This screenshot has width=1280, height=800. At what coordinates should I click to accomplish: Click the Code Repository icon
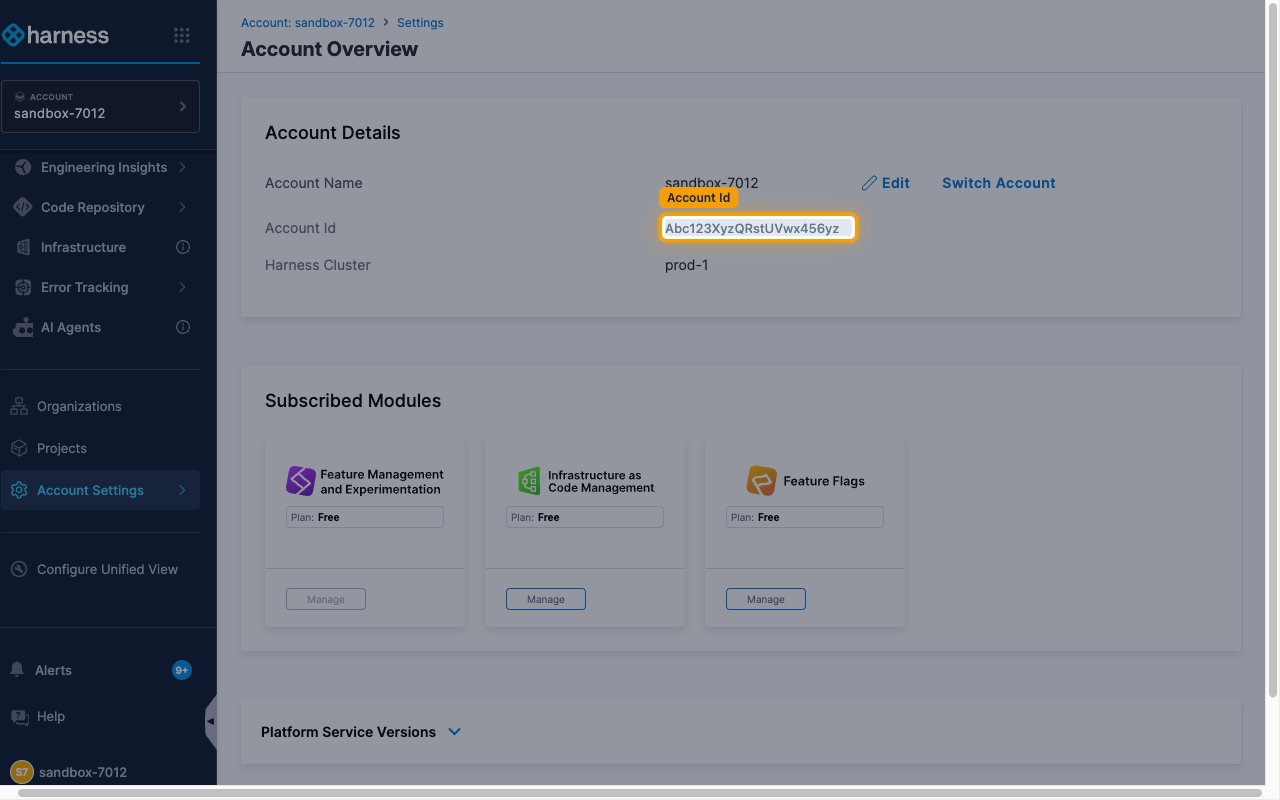coord(22,207)
